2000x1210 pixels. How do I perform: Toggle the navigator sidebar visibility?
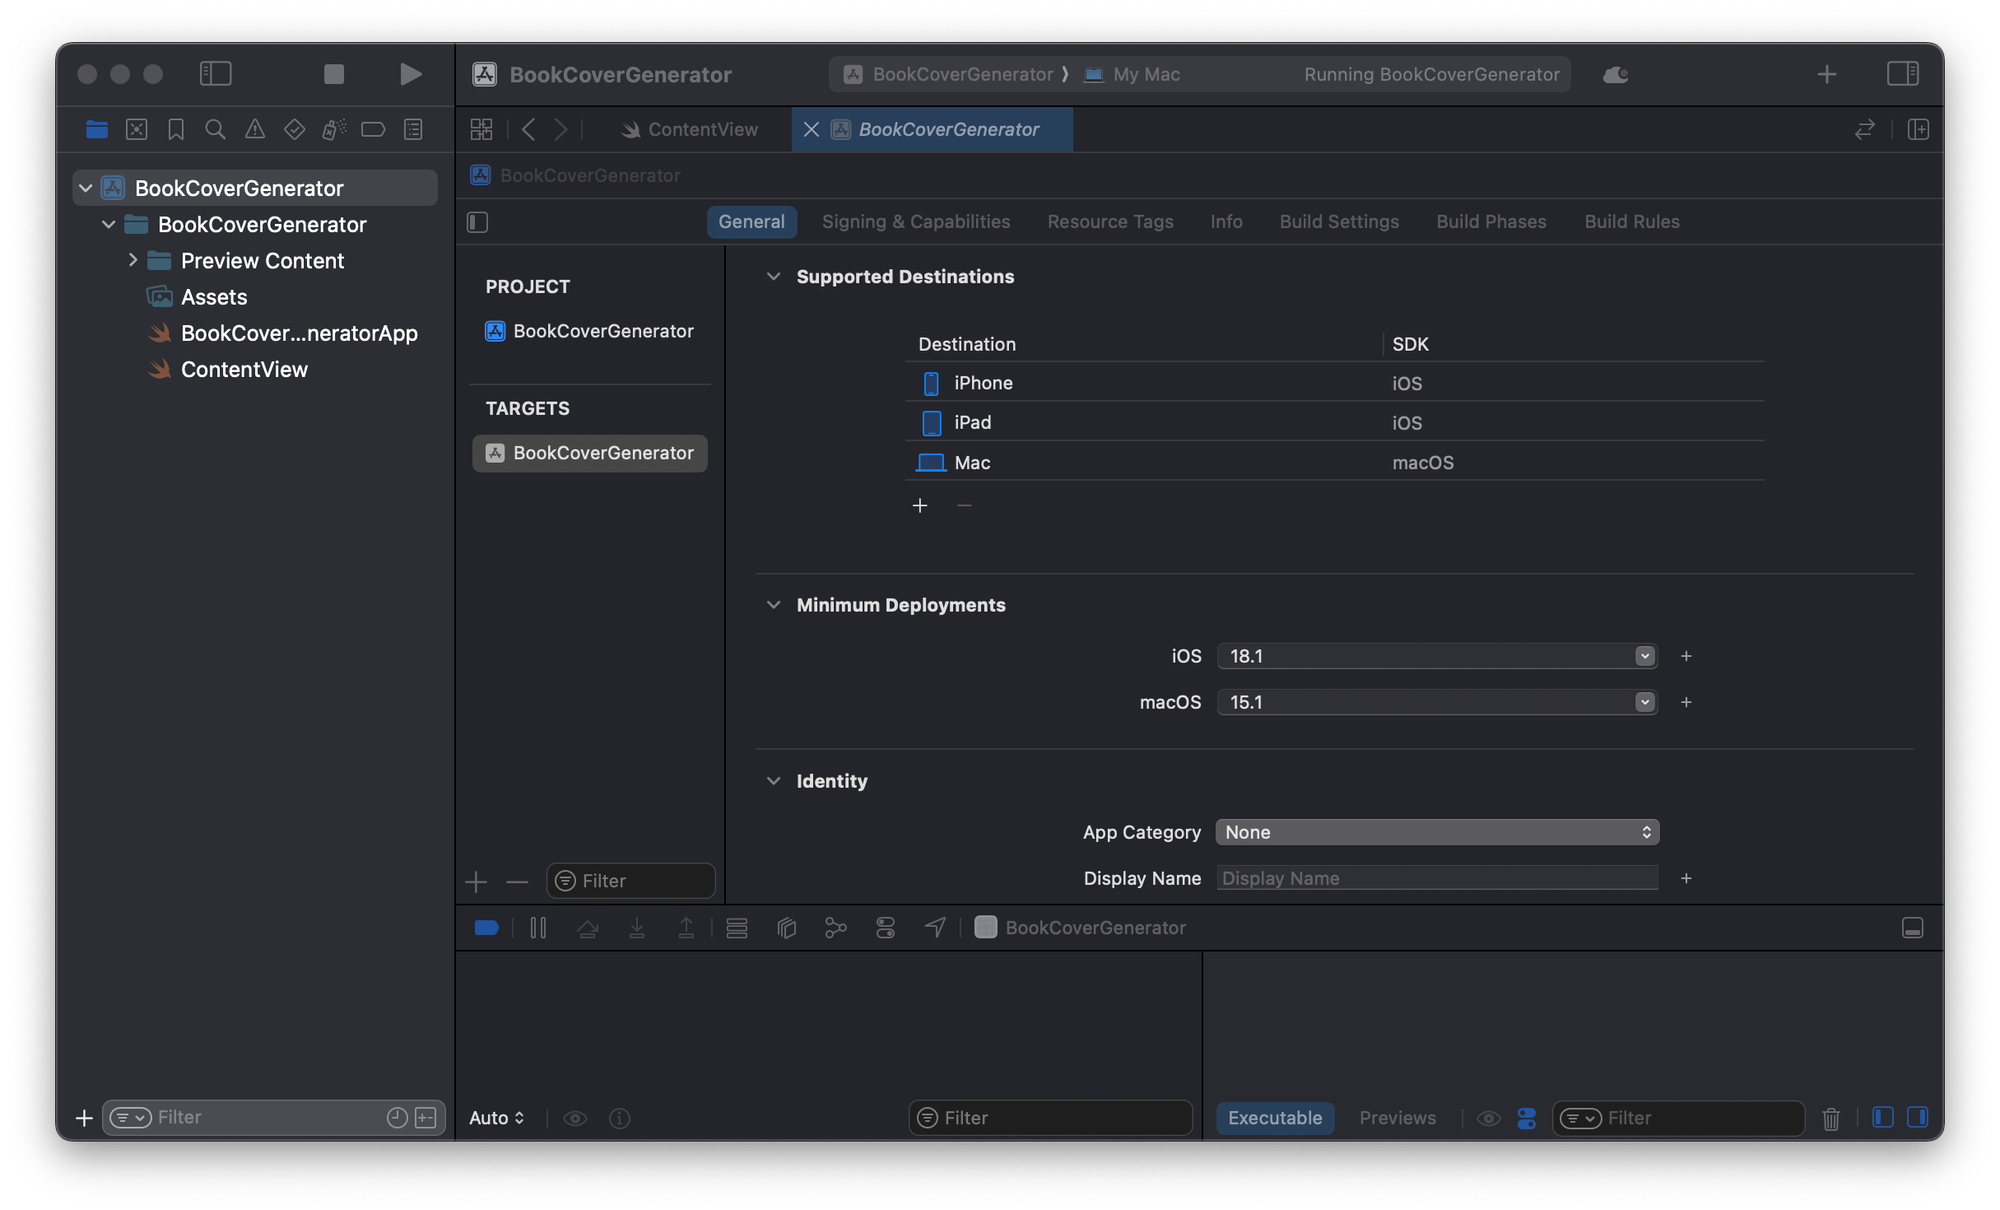(215, 74)
